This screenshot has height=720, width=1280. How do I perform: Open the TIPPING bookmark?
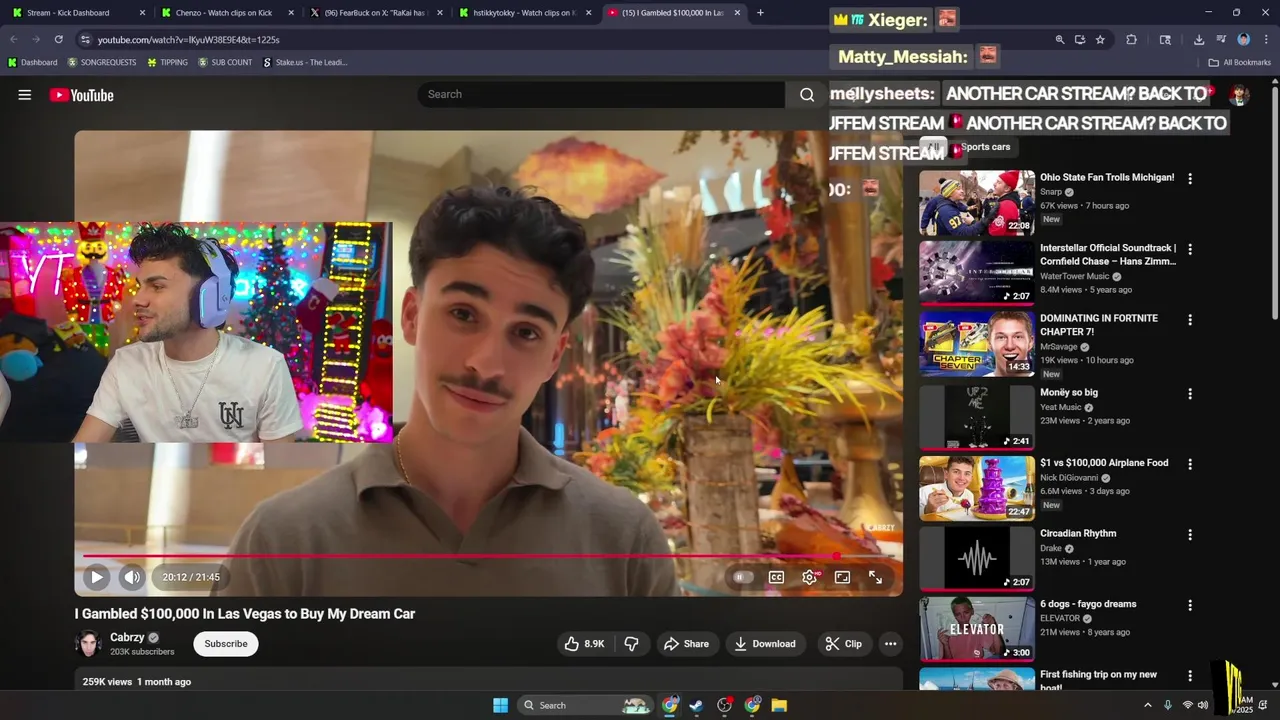click(x=167, y=62)
